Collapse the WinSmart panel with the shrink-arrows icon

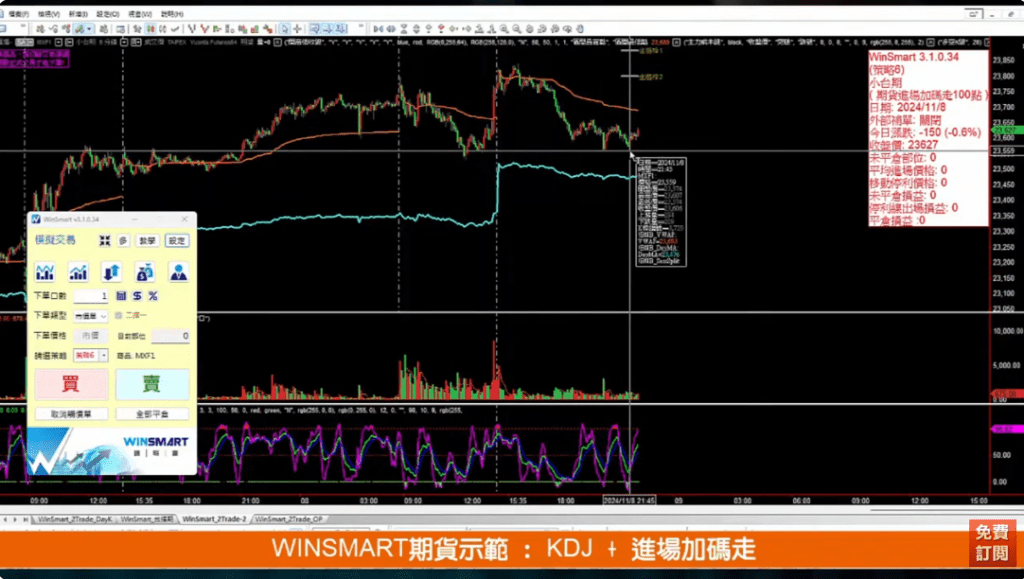pyautogui.click(x=104, y=241)
